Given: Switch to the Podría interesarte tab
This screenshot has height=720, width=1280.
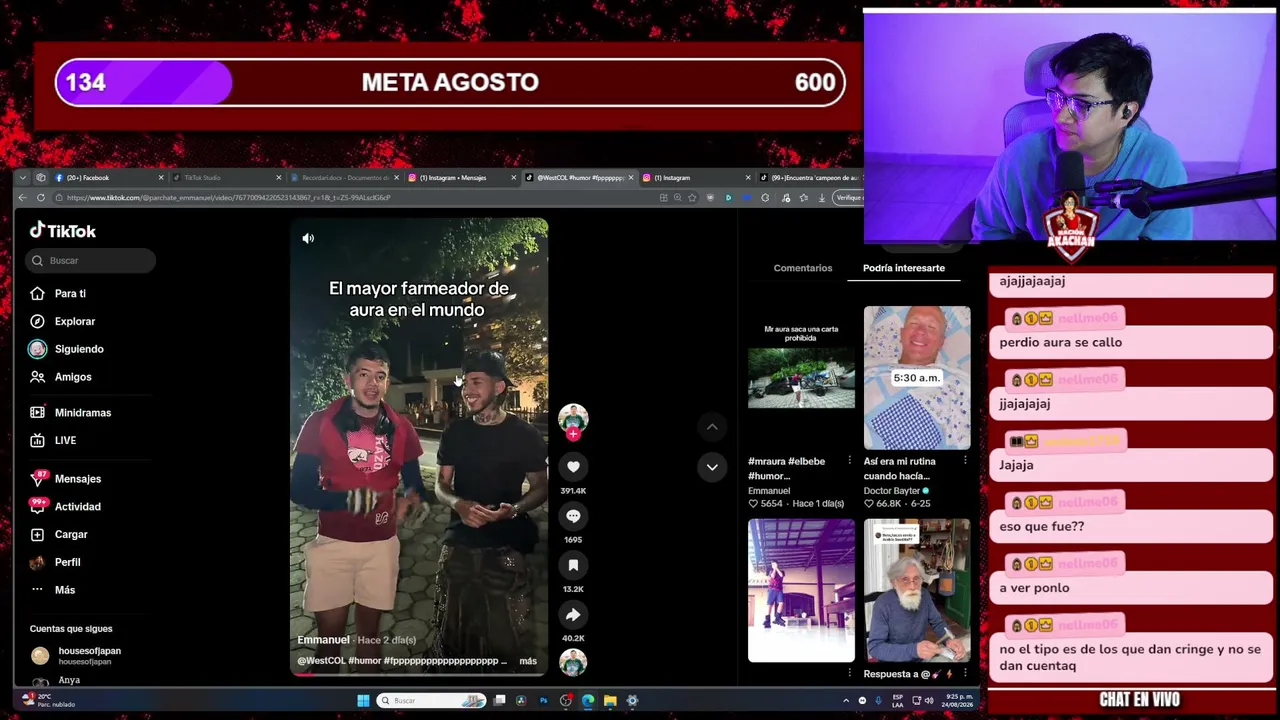Looking at the screenshot, I should click(x=904, y=268).
